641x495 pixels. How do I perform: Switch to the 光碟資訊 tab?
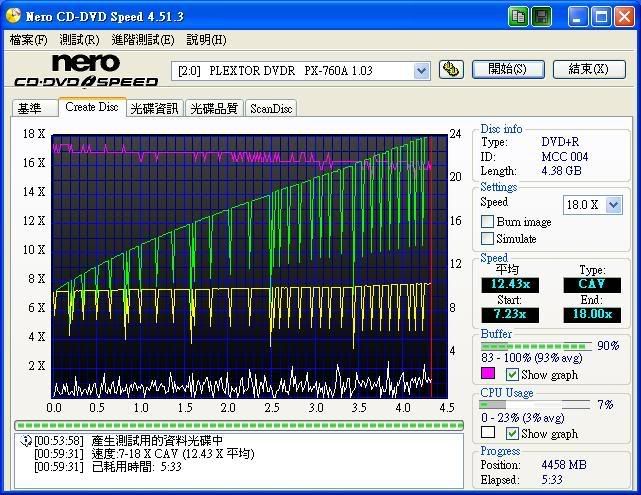[x=155, y=108]
